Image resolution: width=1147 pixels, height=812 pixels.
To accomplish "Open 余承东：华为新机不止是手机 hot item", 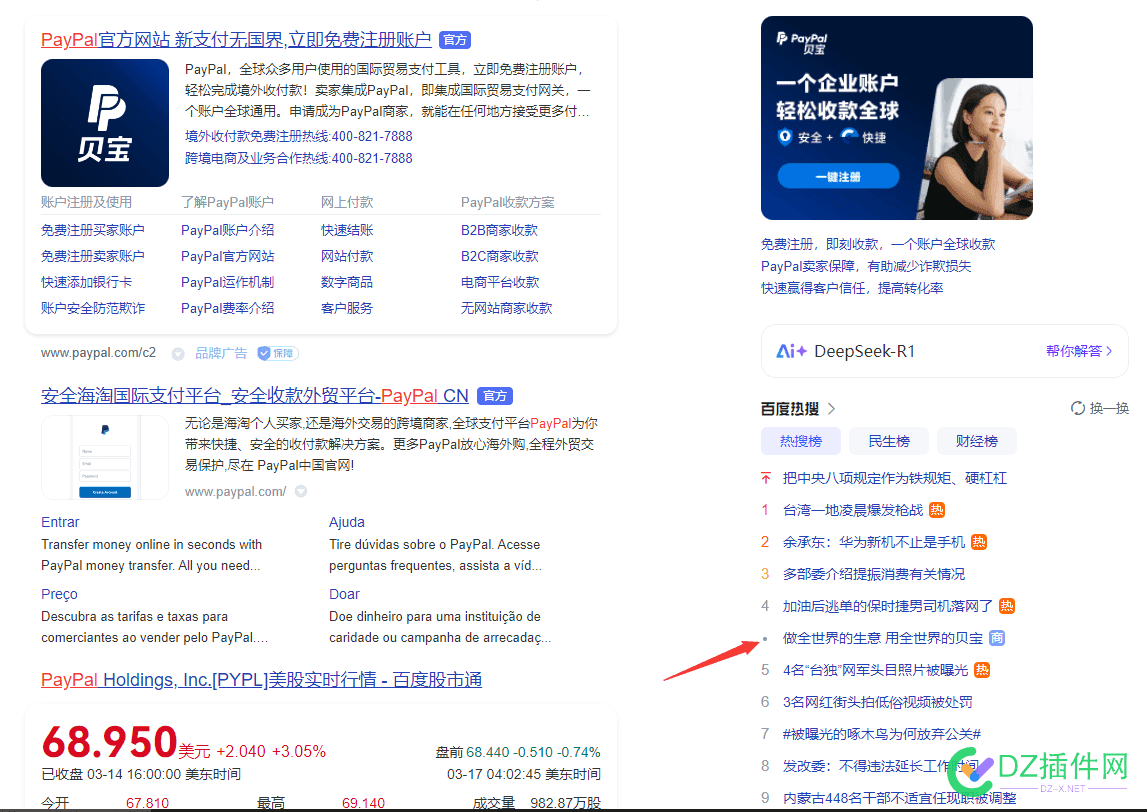I will coord(874,542).
